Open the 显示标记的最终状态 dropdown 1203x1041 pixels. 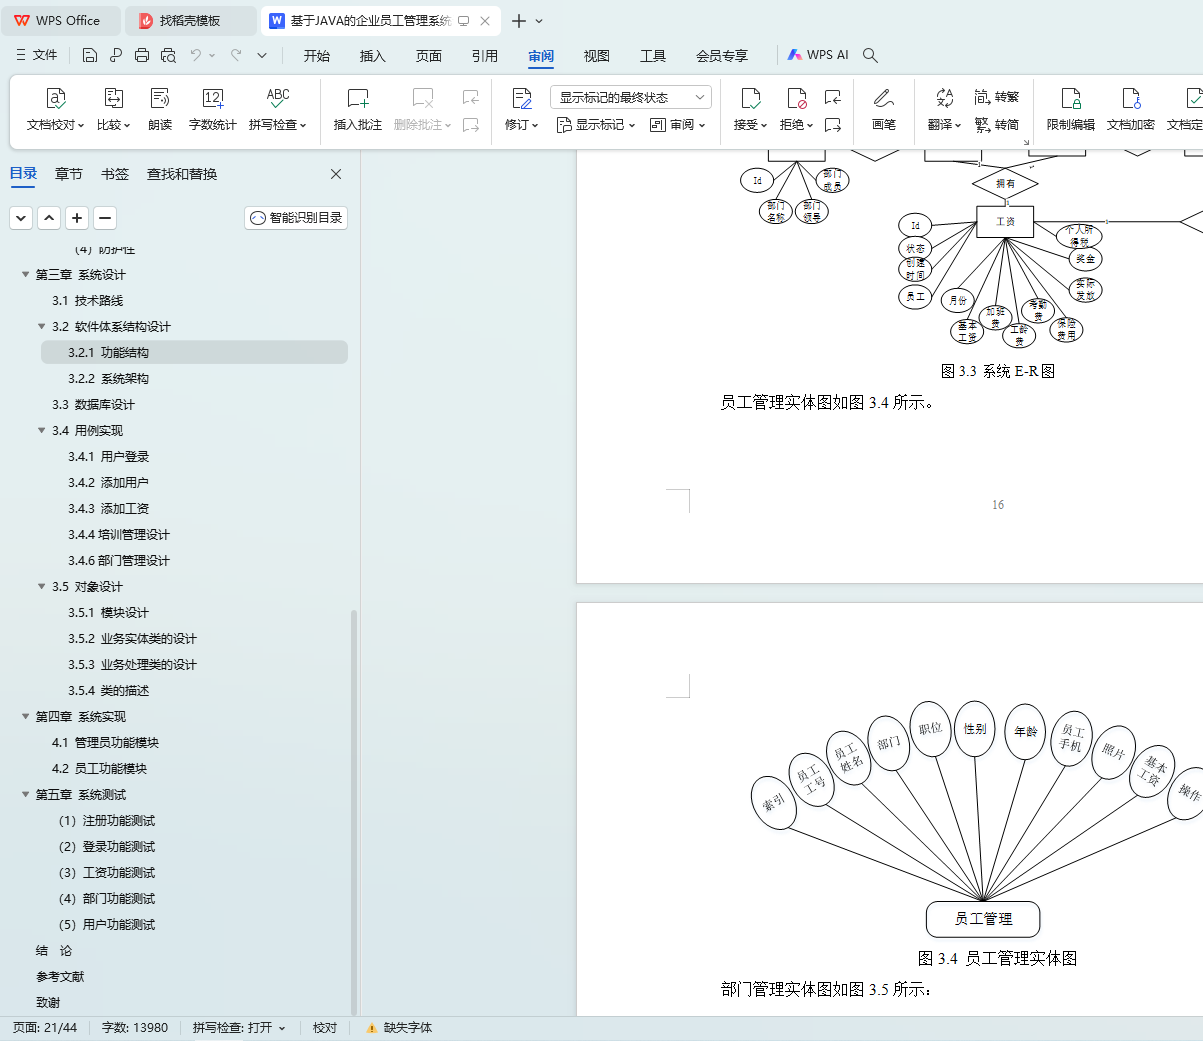(631, 97)
